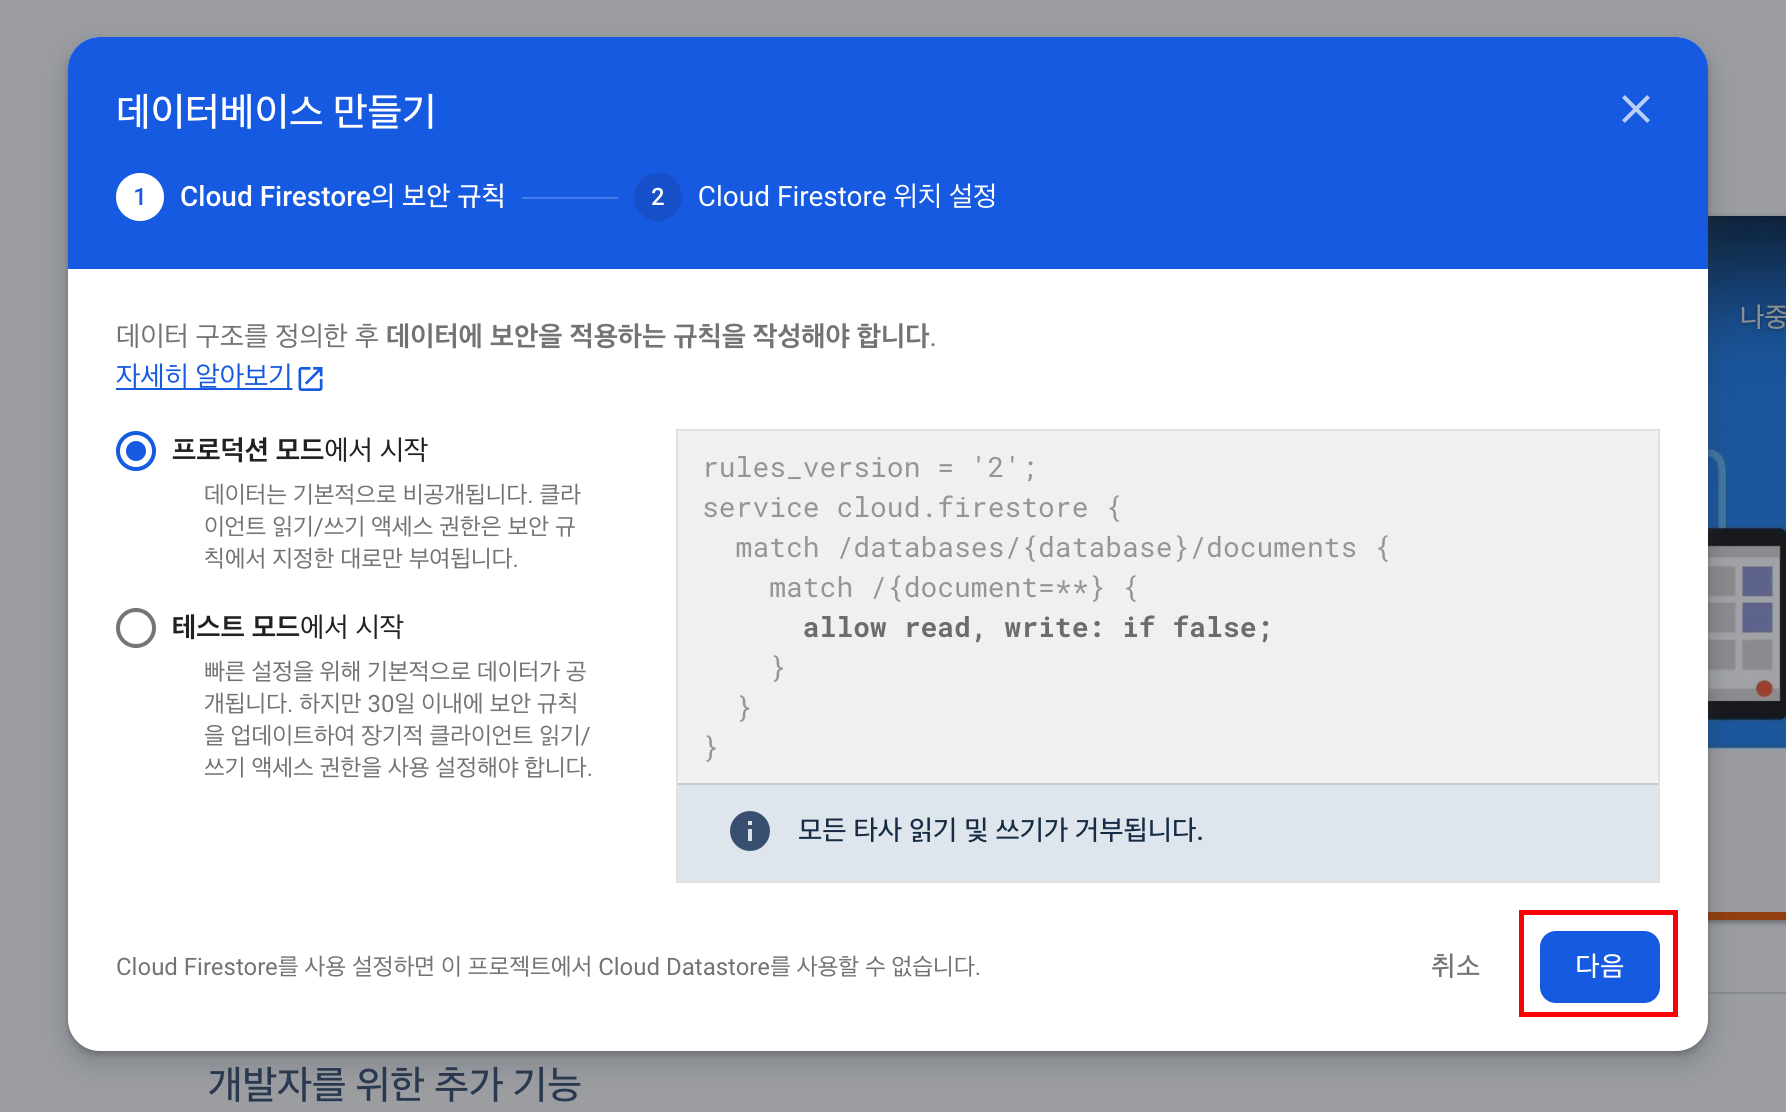Click the 개발자를 위한 추가 기능 heading behind the dialog

pos(394,1083)
